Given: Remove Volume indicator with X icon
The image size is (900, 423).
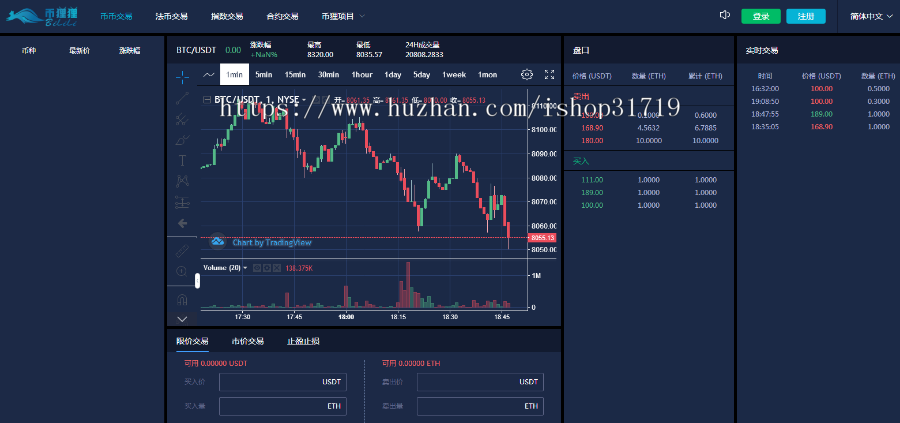Looking at the screenshot, I should [x=277, y=267].
